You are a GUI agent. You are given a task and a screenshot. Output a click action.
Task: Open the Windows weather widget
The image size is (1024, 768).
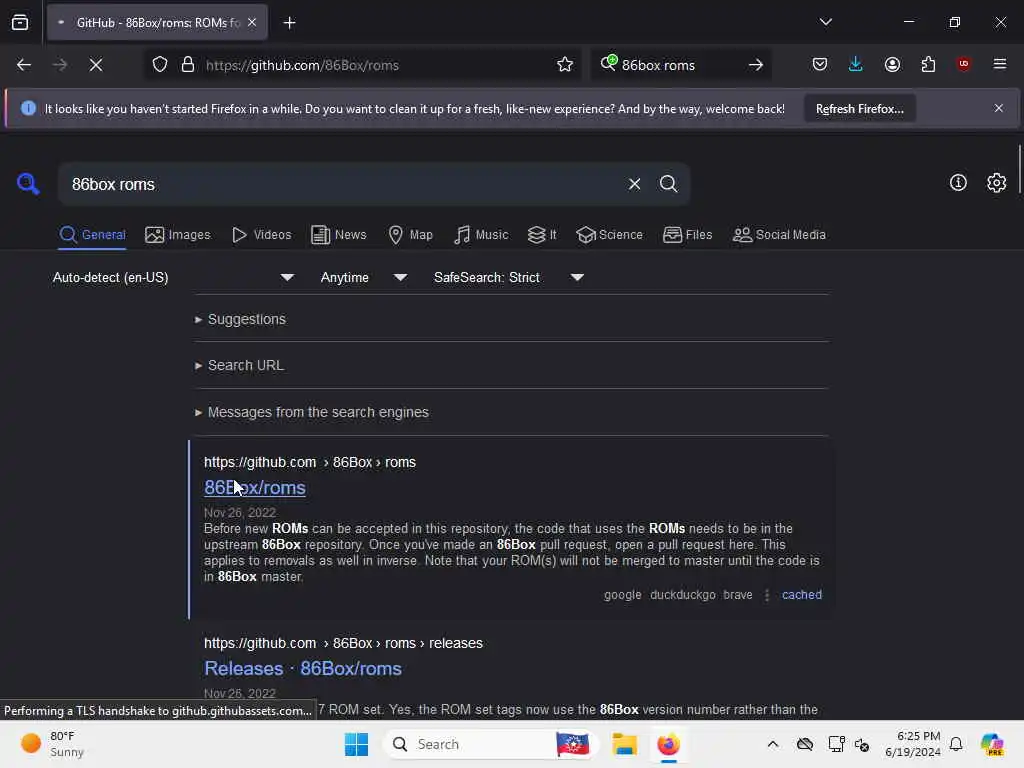[52, 744]
